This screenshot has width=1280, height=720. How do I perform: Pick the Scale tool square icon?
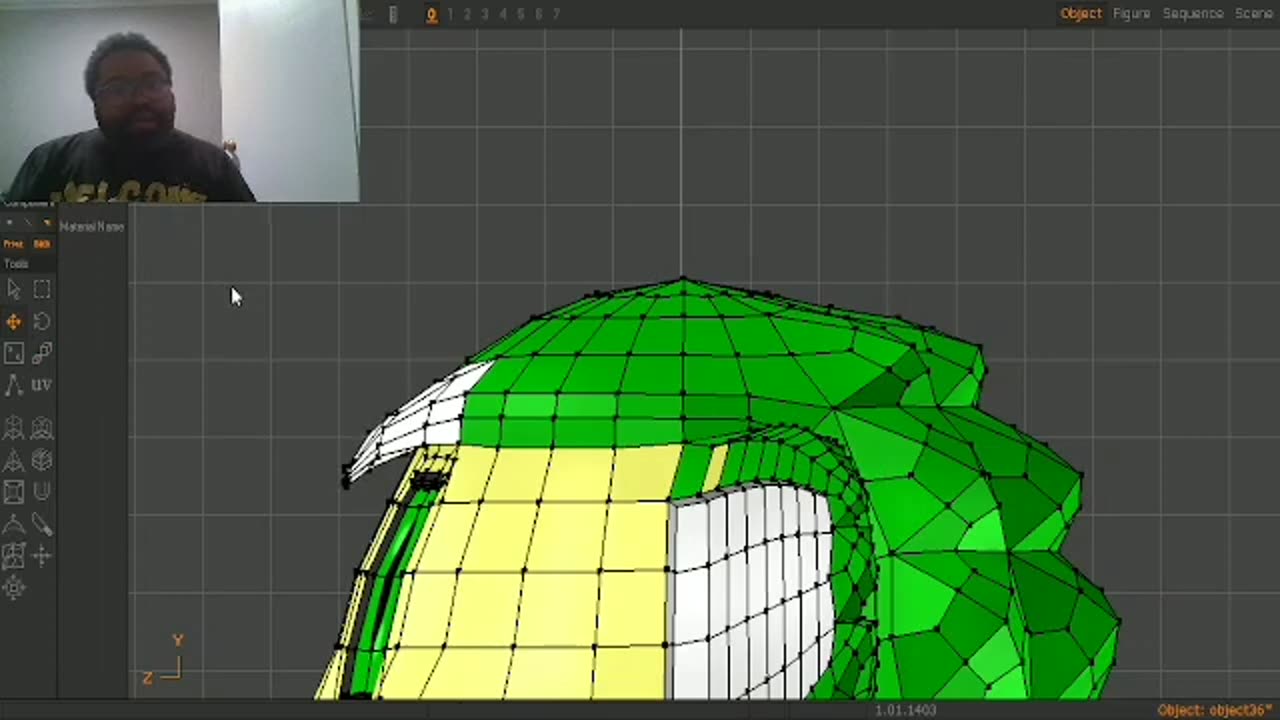coord(13,353)
